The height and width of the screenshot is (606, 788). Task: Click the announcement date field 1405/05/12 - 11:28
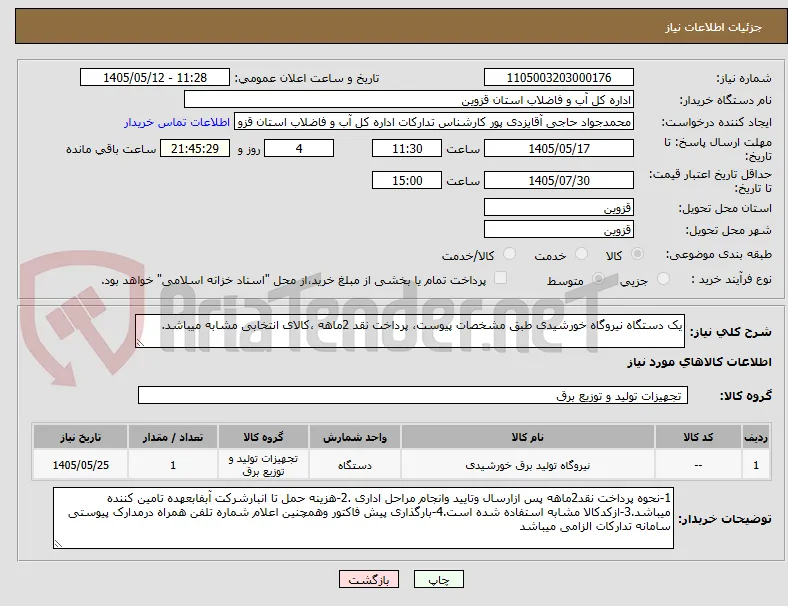155,77
